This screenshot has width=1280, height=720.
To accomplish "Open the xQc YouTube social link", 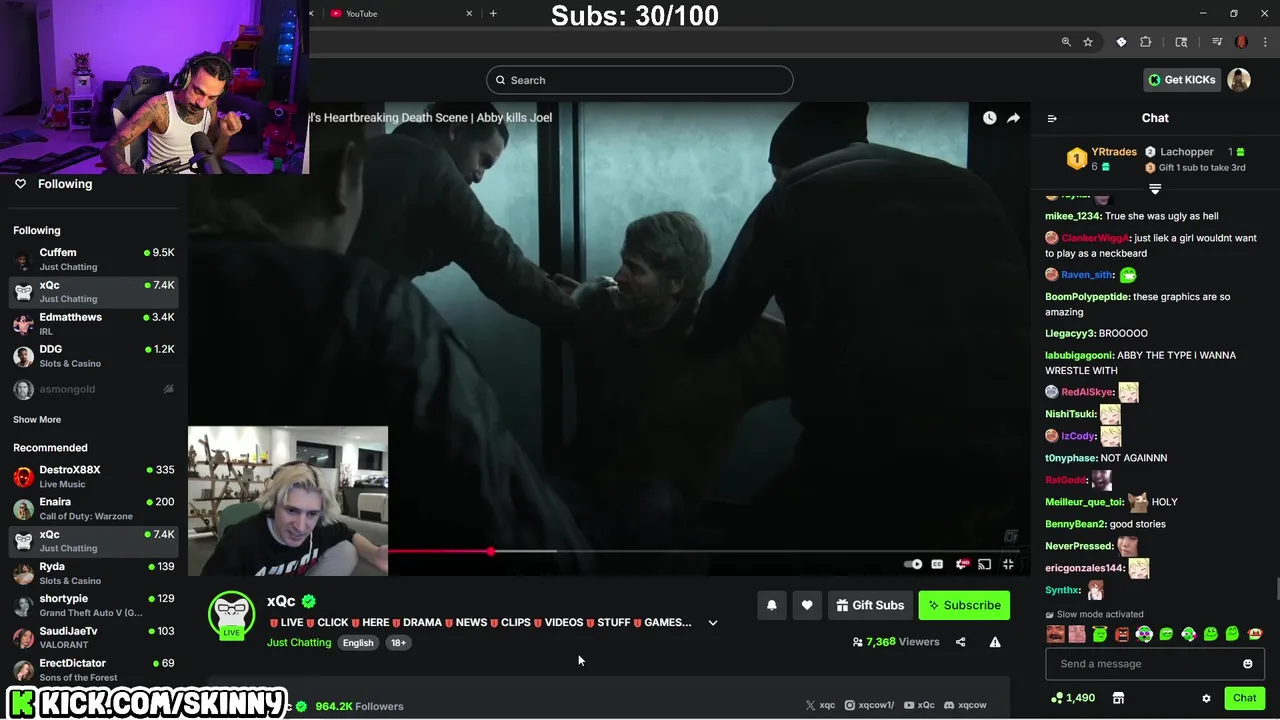I will [919, 705].
